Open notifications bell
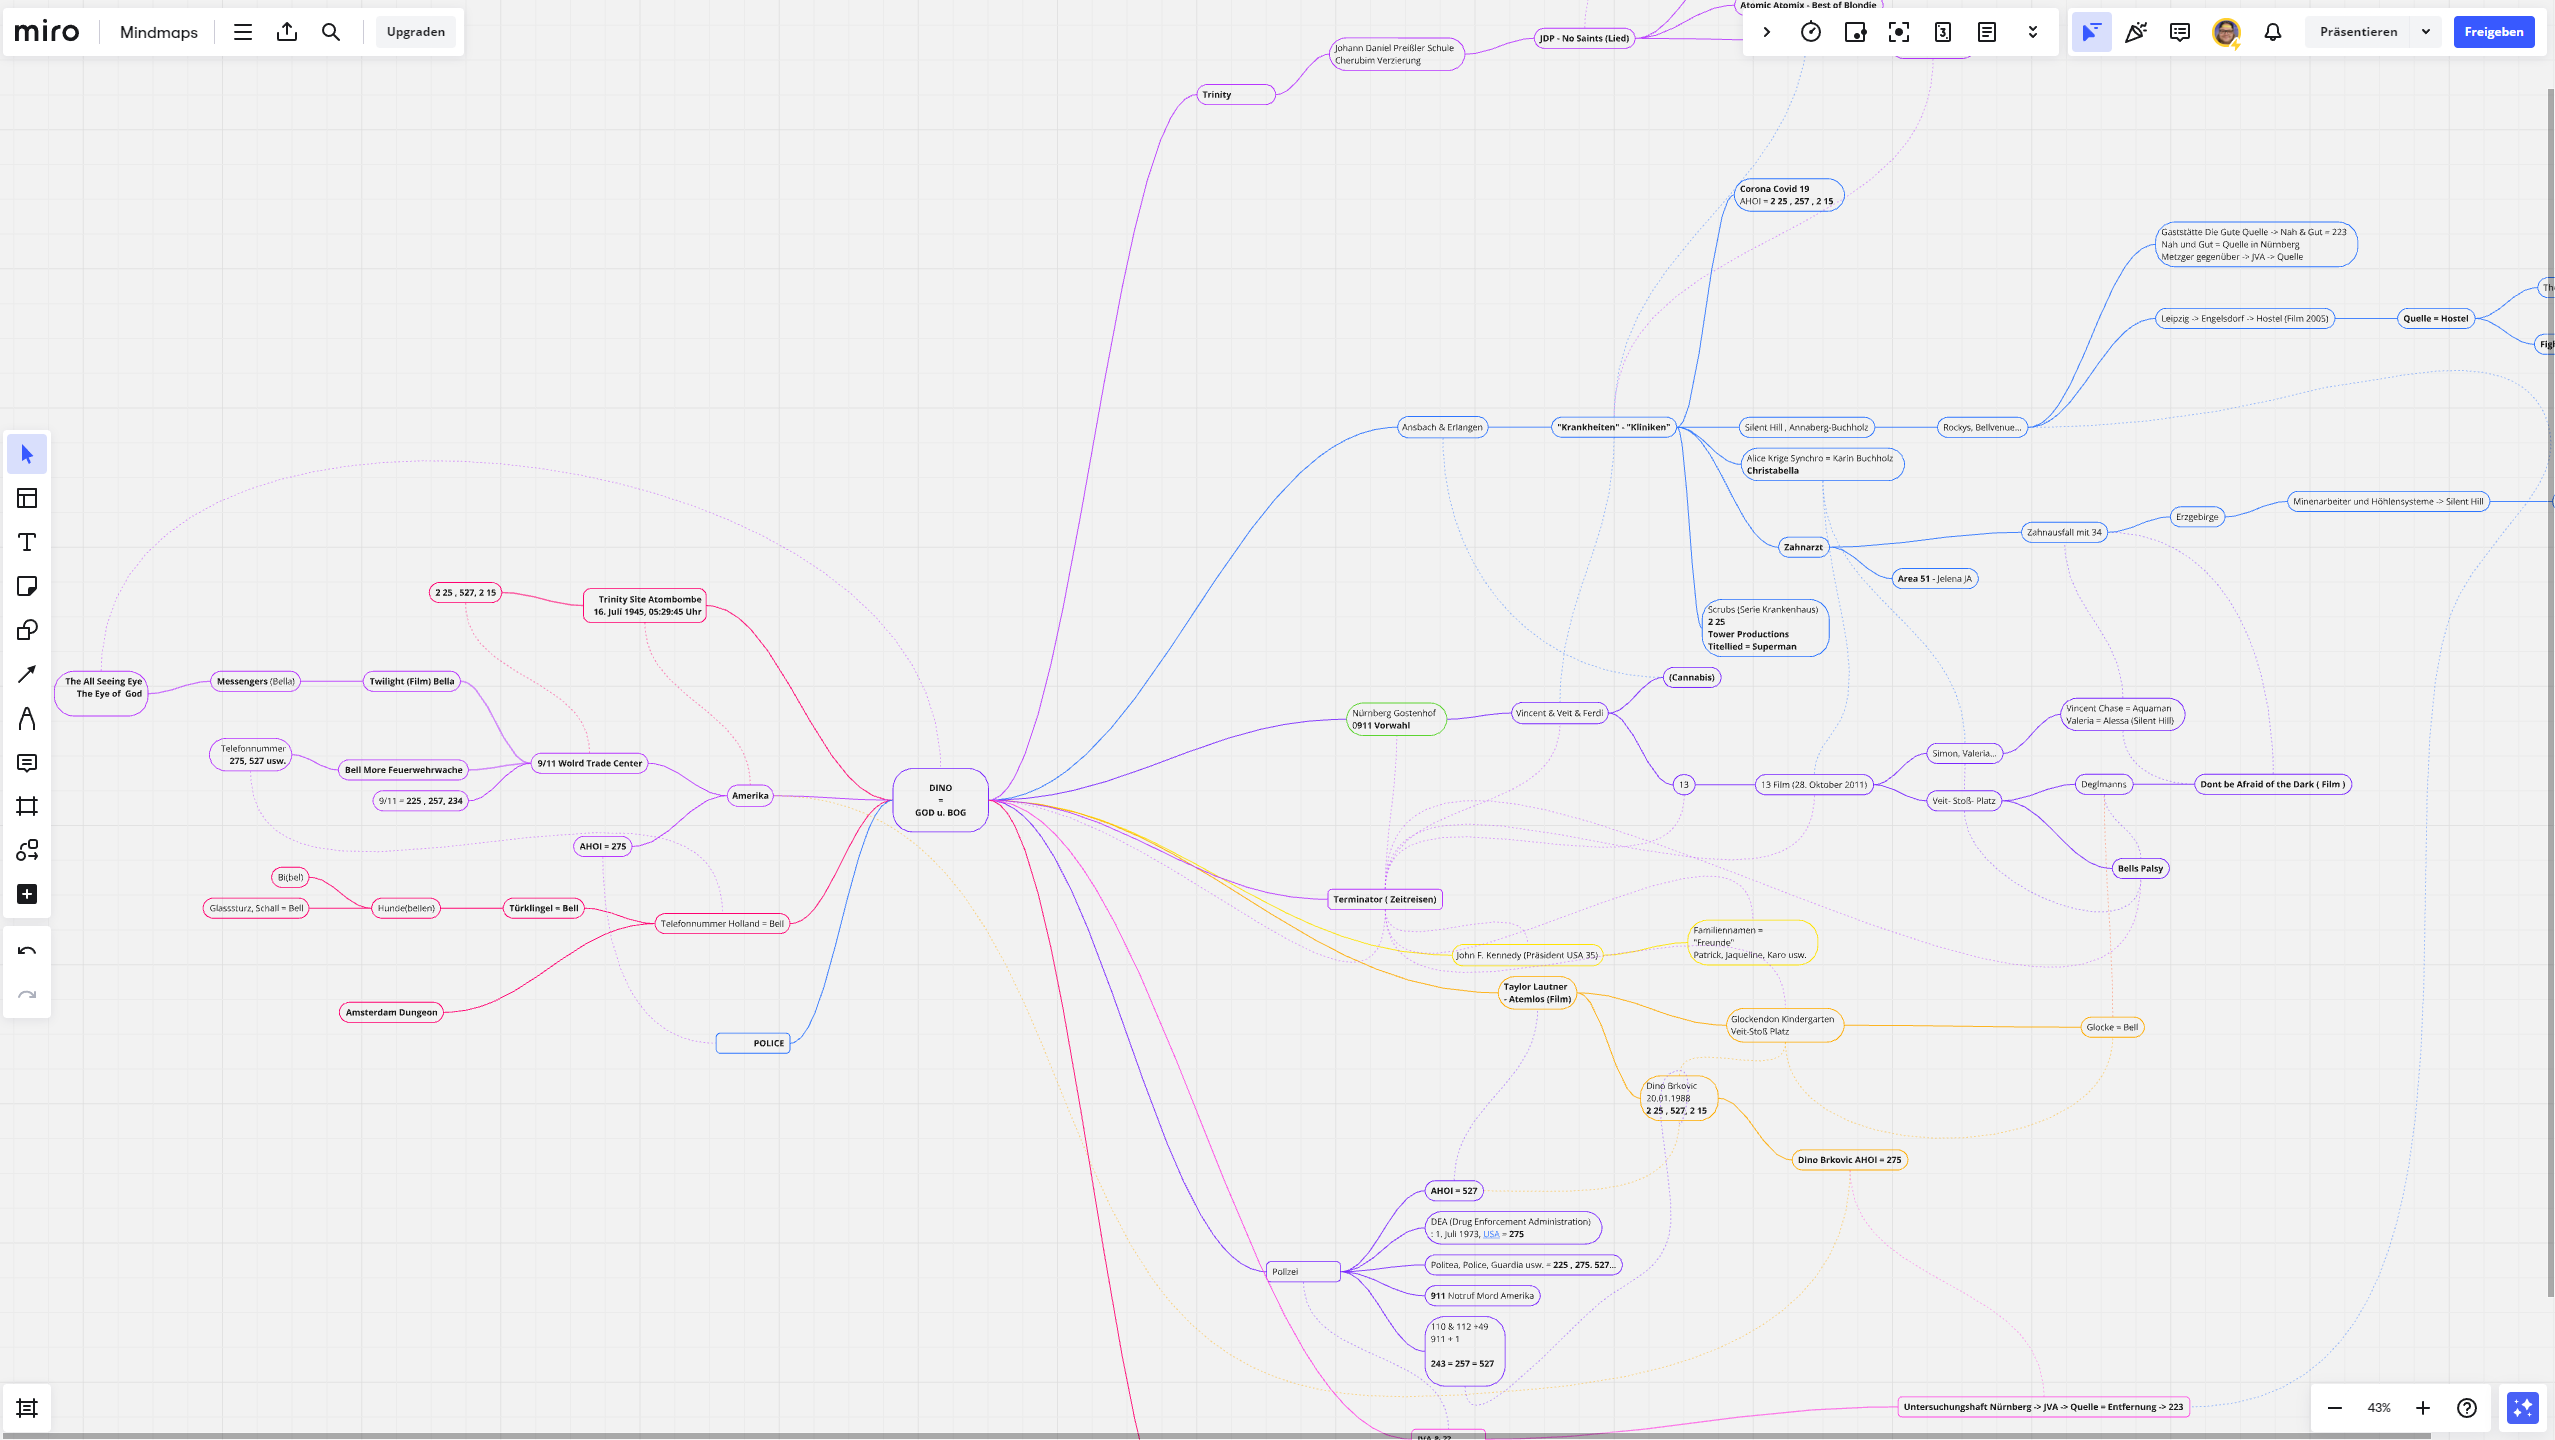Image resolution: width=2555 pixels, height=1440 pixels. (x=2273, y=32)
